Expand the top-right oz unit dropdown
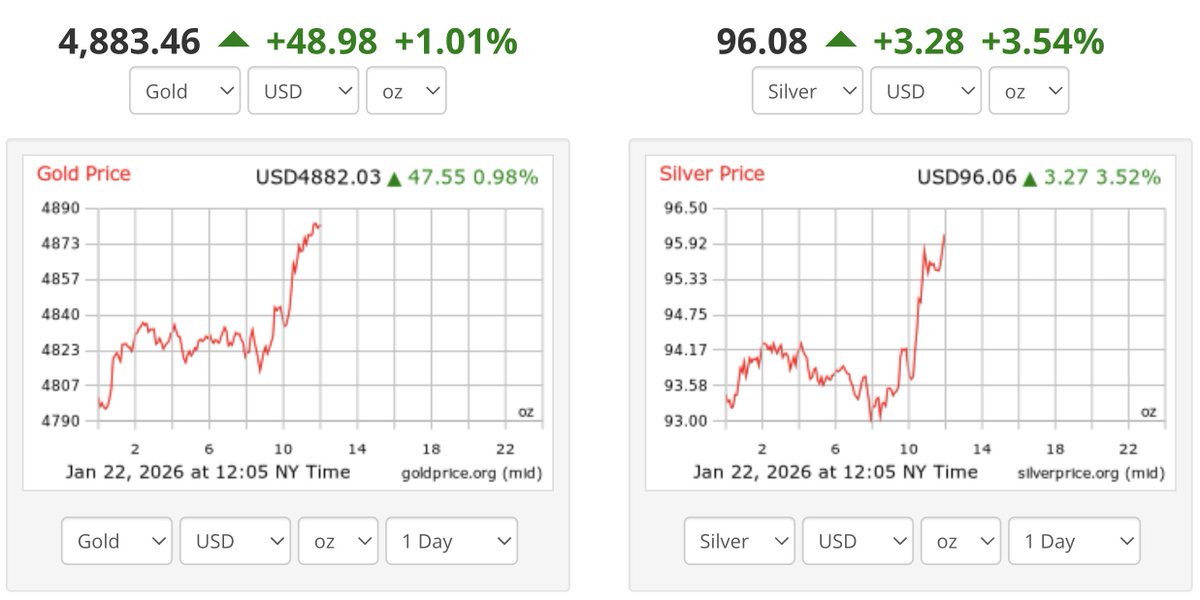Viewport: 1200px width, 600px height. 1028,91
